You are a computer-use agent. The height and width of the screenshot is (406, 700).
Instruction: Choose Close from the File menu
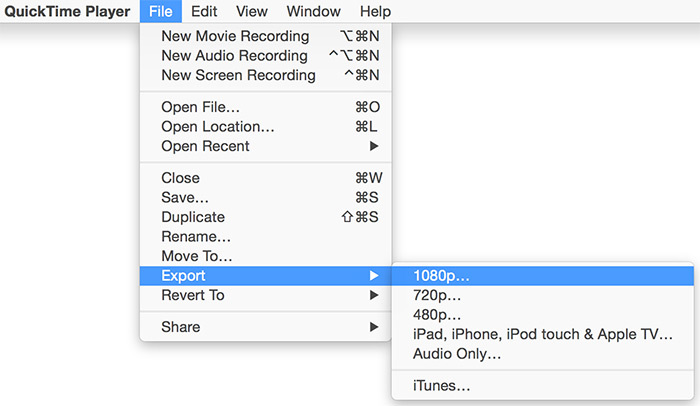[x=266, y=178]
